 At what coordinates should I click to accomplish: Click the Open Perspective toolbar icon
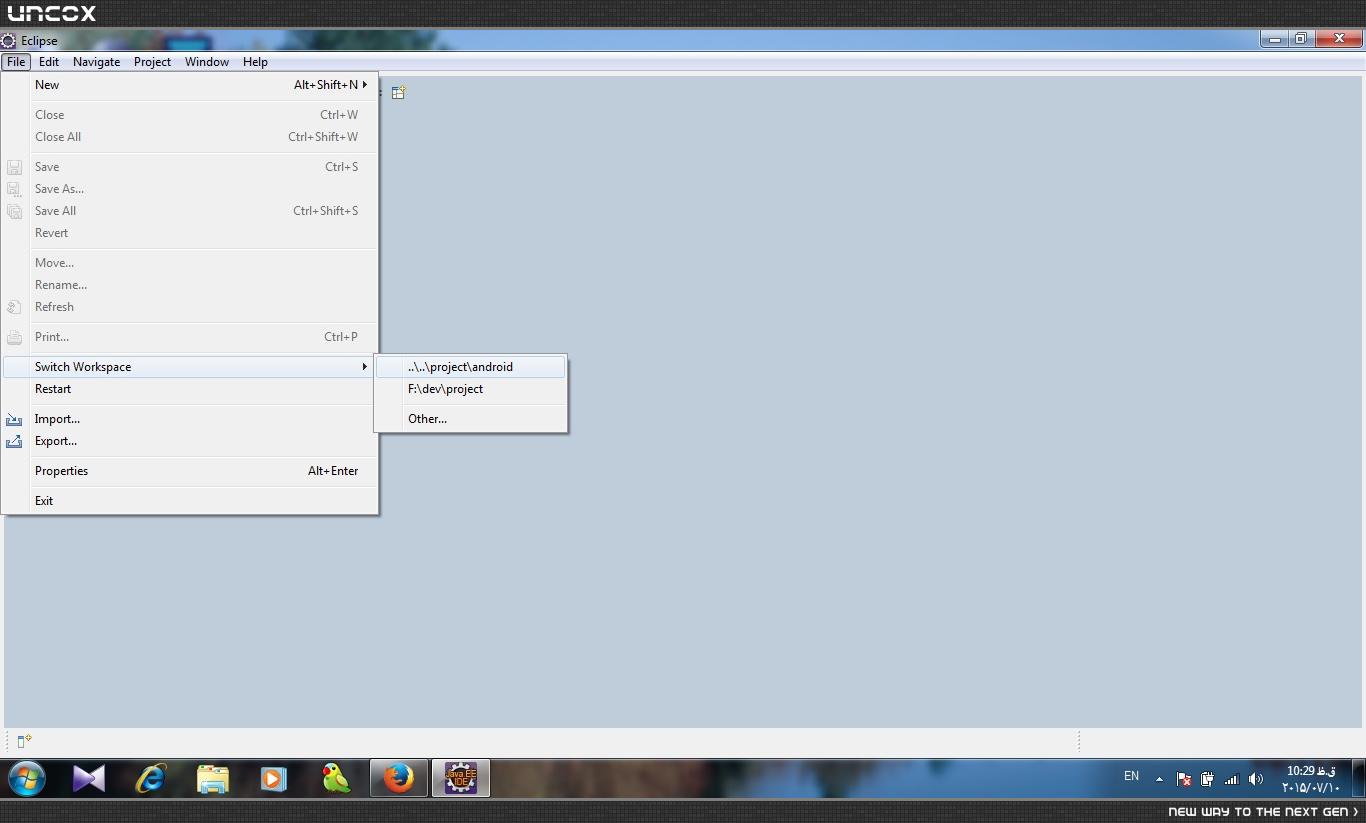coord(398,92)
